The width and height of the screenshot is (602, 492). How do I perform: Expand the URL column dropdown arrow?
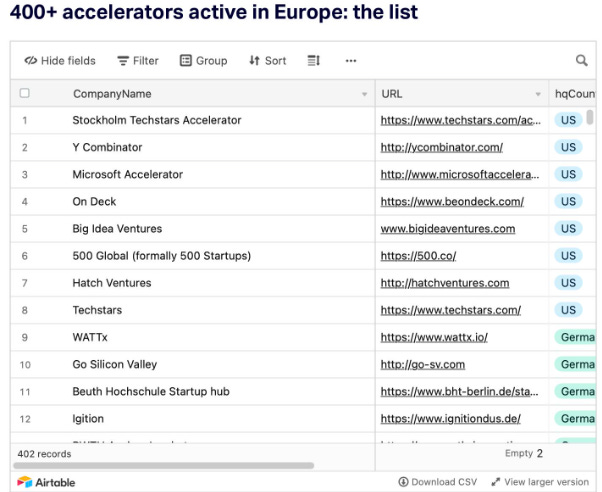[x=538, y=94]
